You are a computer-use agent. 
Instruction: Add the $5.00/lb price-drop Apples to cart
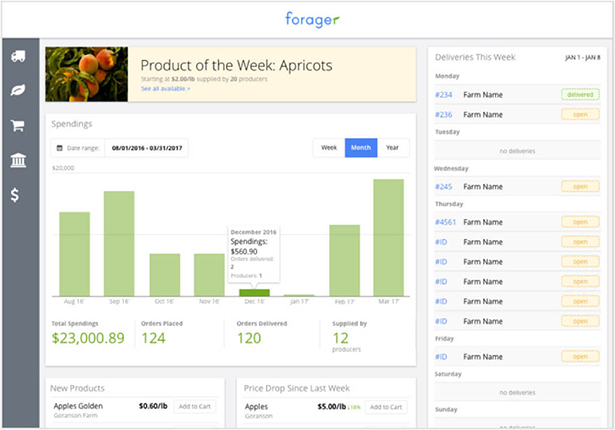(x=385, y=407)
